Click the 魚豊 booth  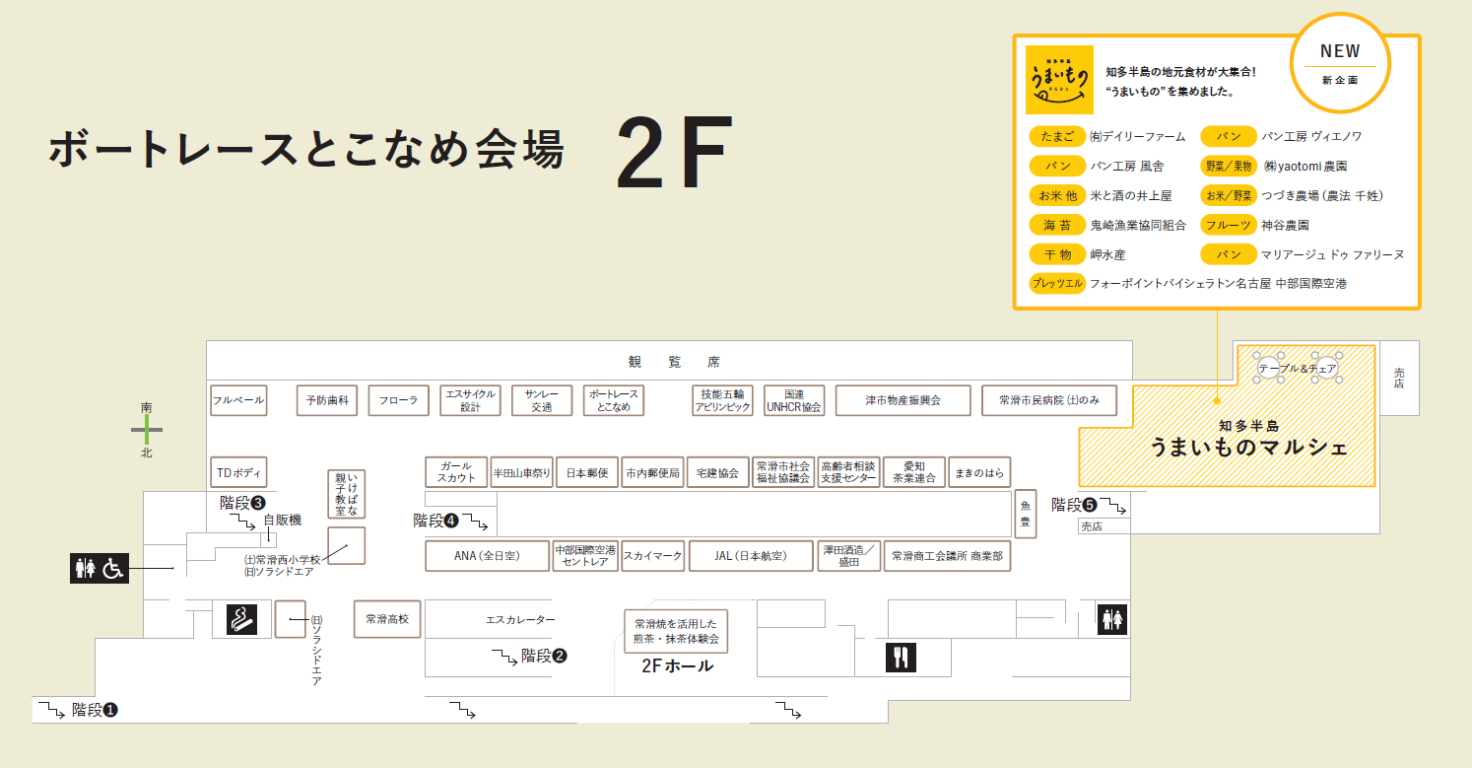click(1025, 515)
